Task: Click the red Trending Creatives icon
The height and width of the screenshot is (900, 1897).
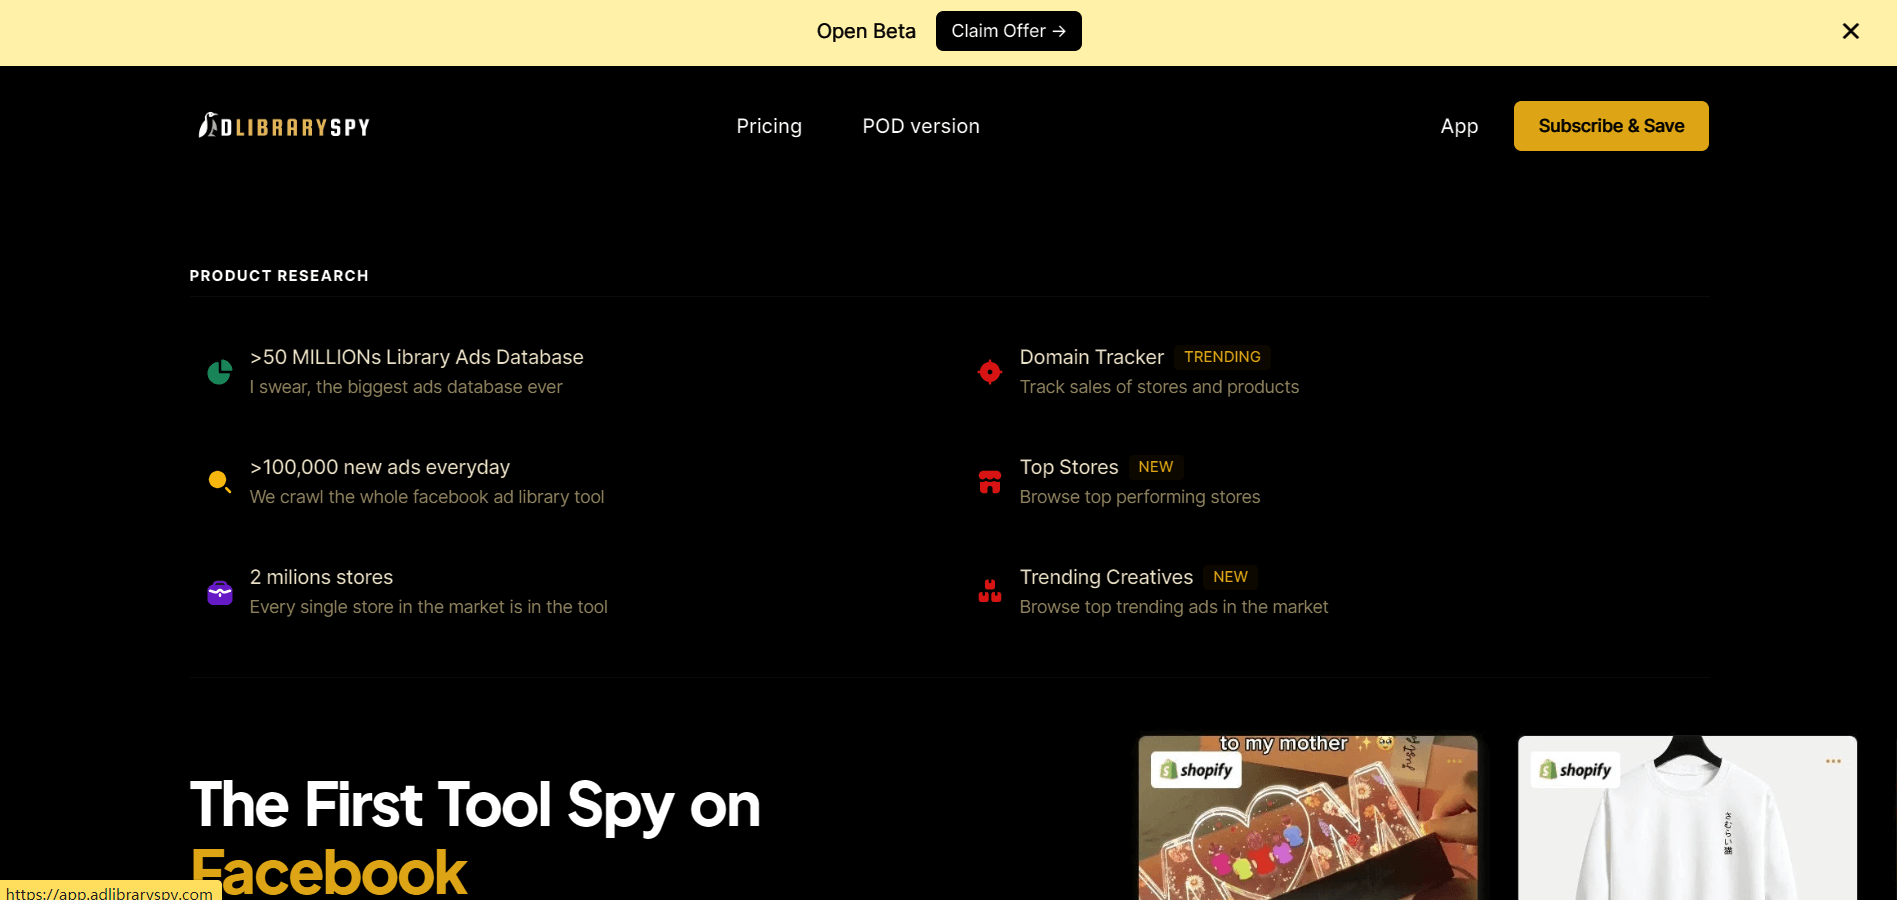Action: click(989, 591)
